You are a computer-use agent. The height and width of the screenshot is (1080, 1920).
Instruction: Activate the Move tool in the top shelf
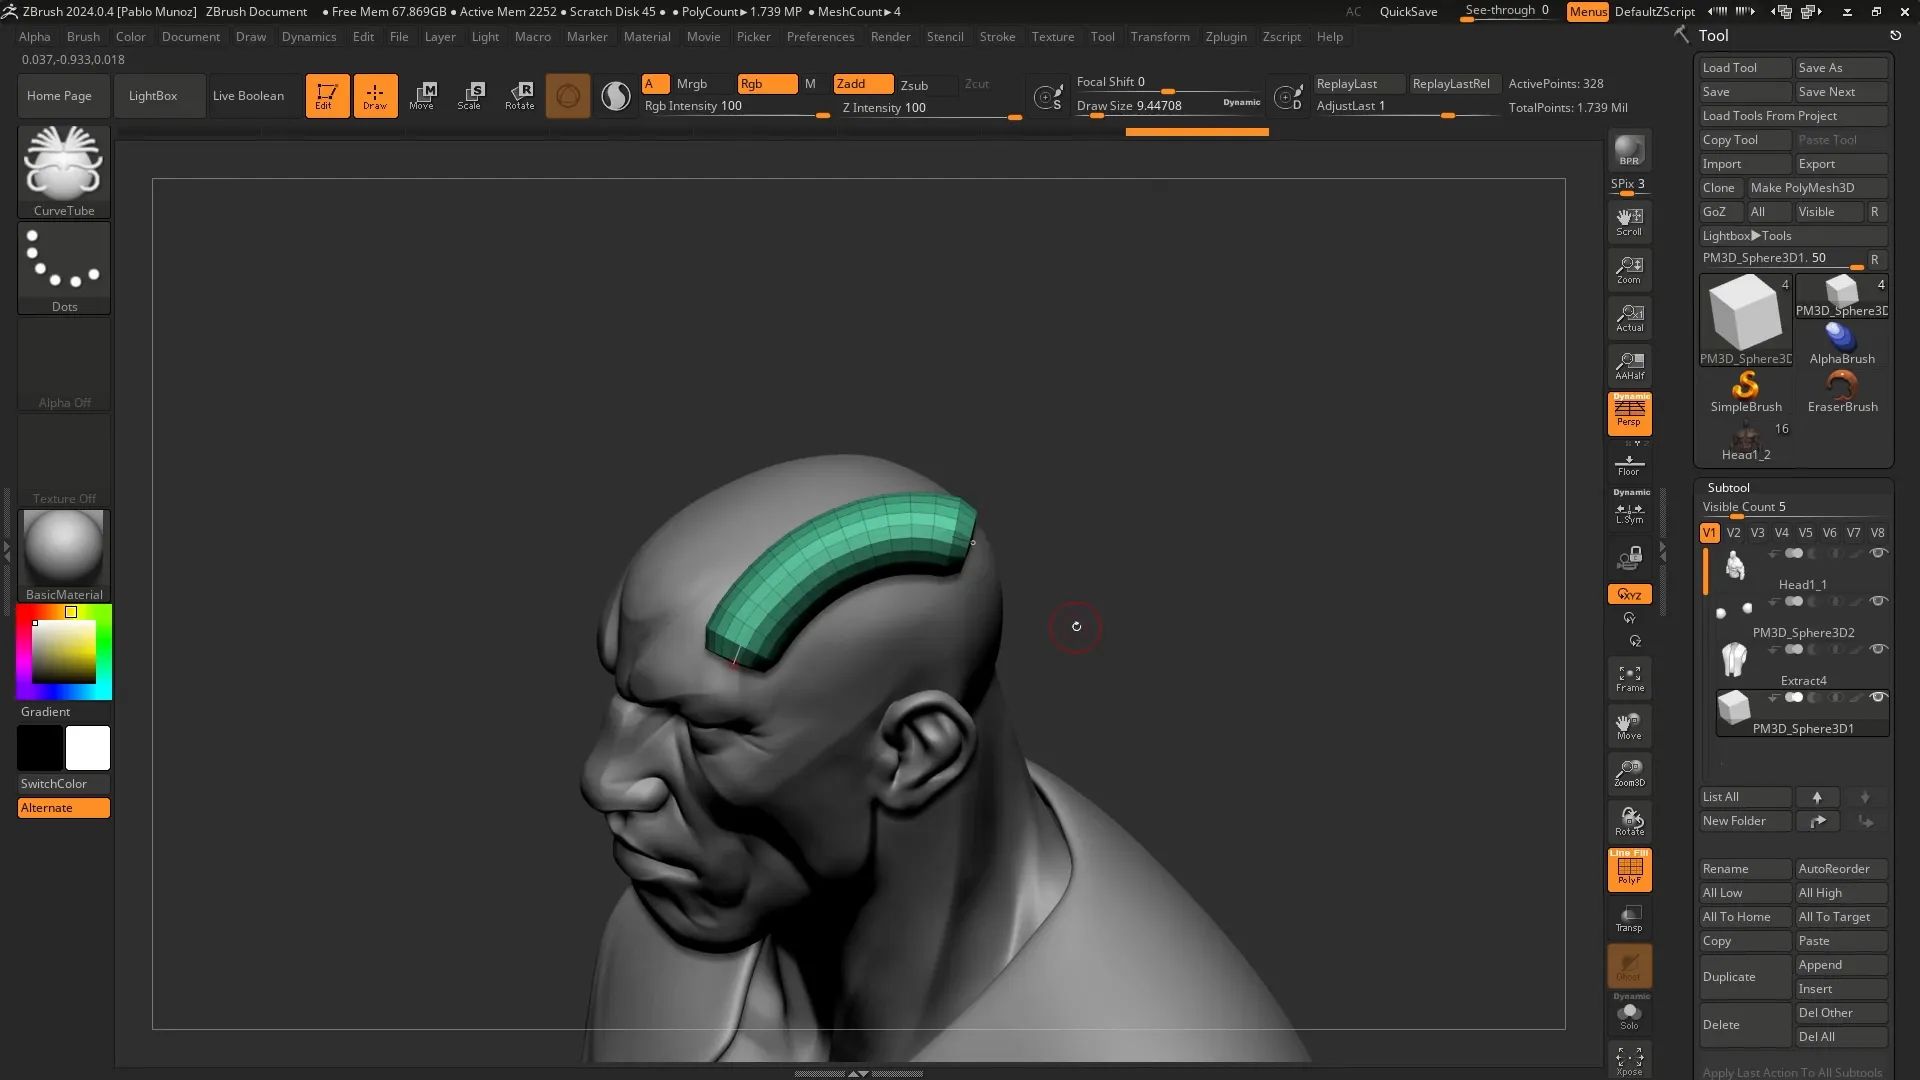(x=423, y=95)
